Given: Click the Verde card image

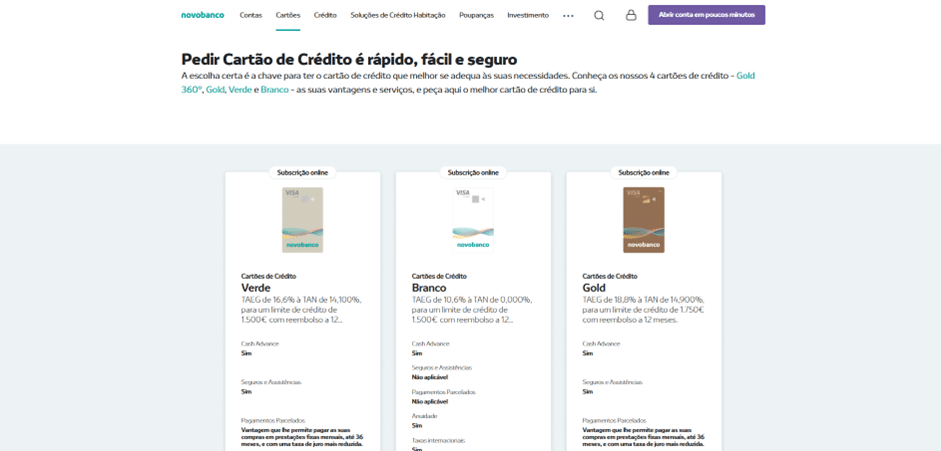Looking at the screenshot, I should coord(302,220).
